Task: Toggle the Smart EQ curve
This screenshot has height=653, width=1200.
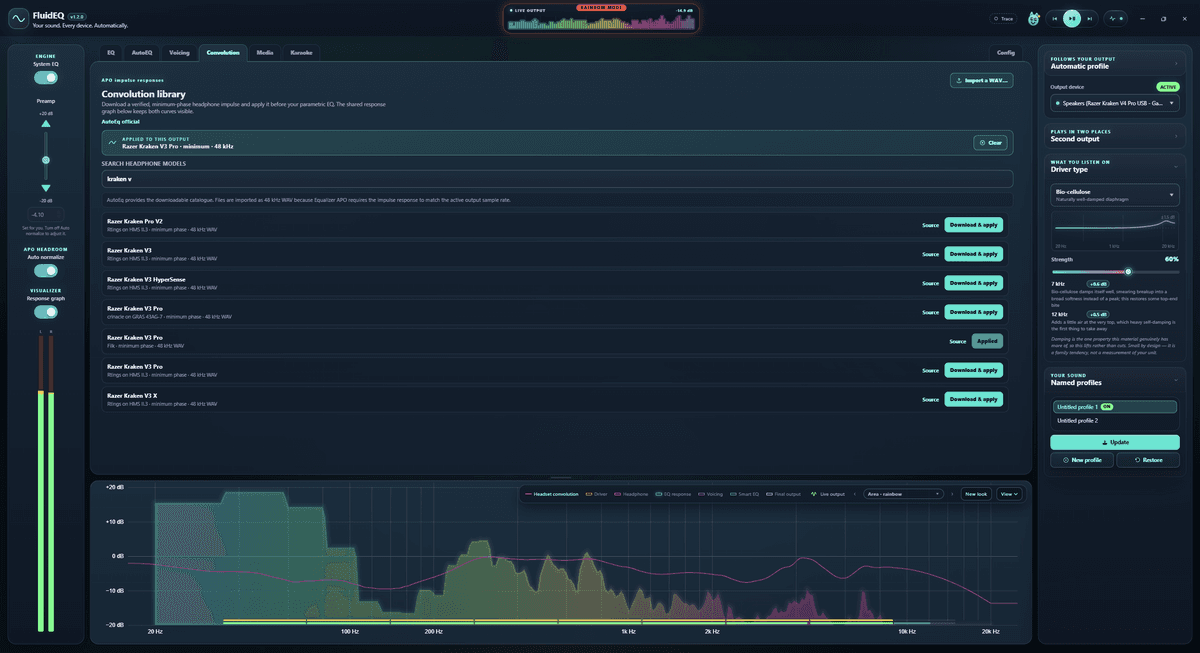Action: pos(745,494)
